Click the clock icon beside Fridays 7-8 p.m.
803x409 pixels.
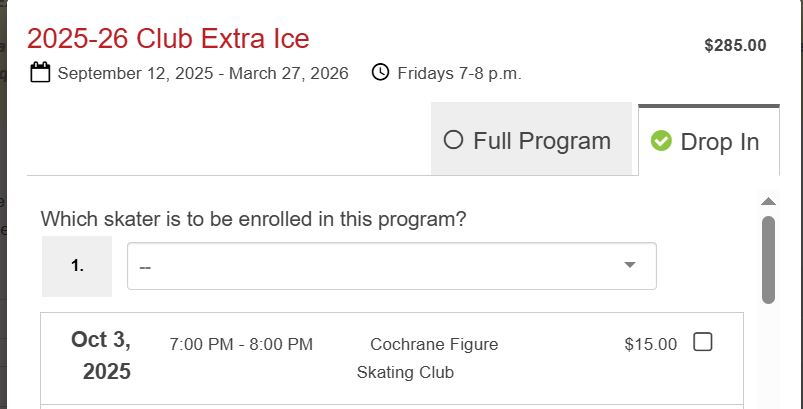380,73
